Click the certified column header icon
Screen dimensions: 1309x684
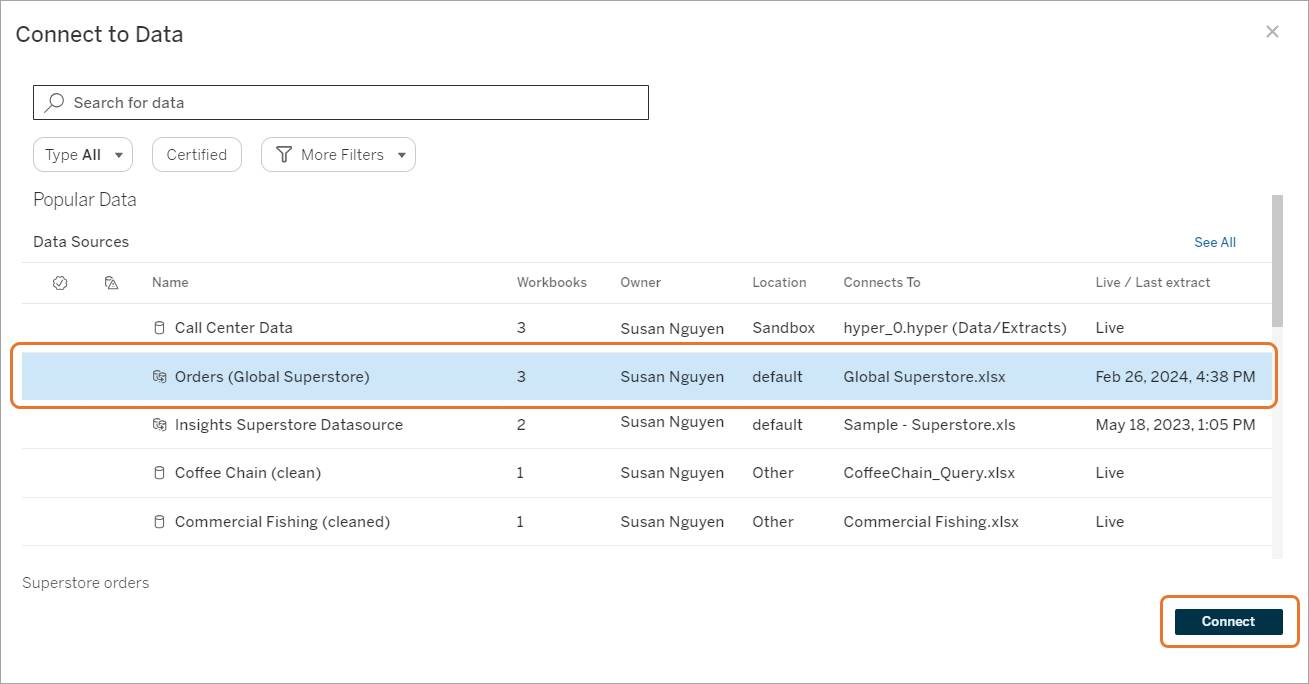(60, 283)
